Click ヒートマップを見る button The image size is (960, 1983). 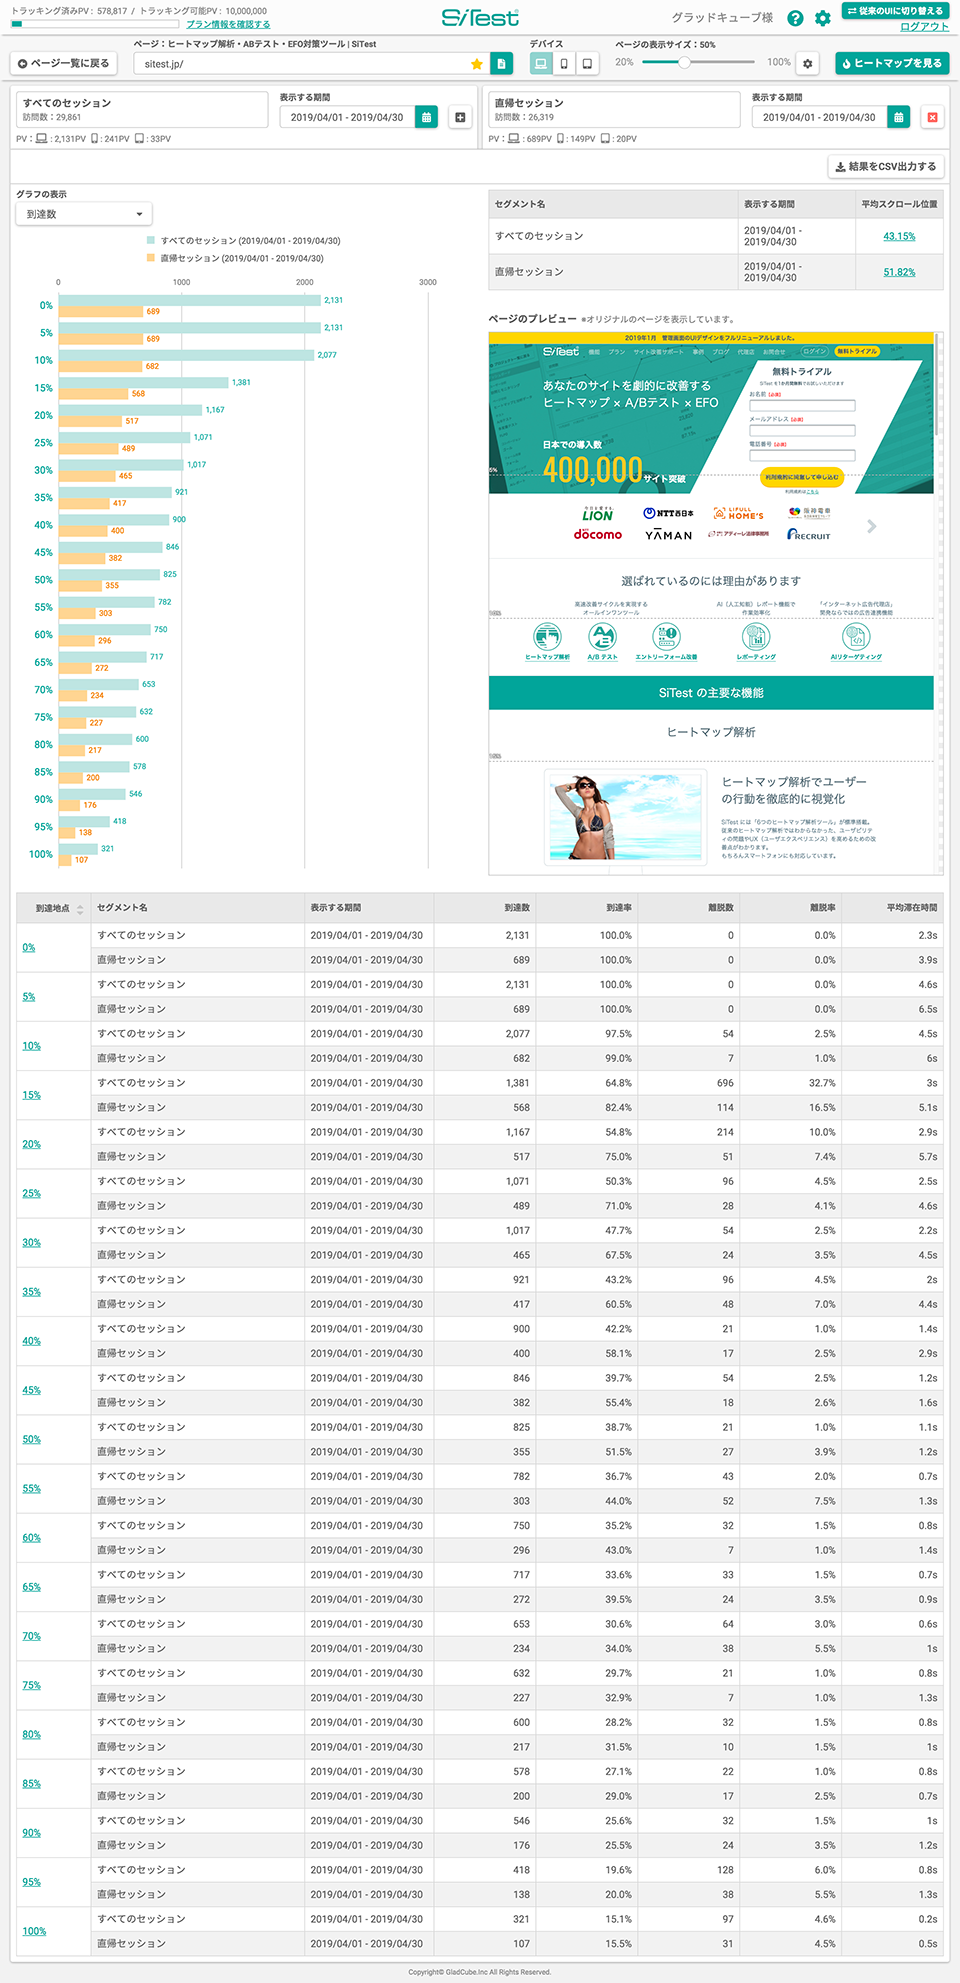point(892,63)
